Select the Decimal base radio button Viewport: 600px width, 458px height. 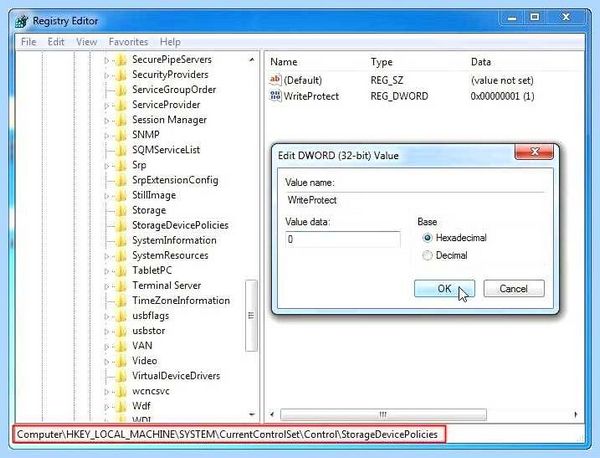click(x=427, y=255)
